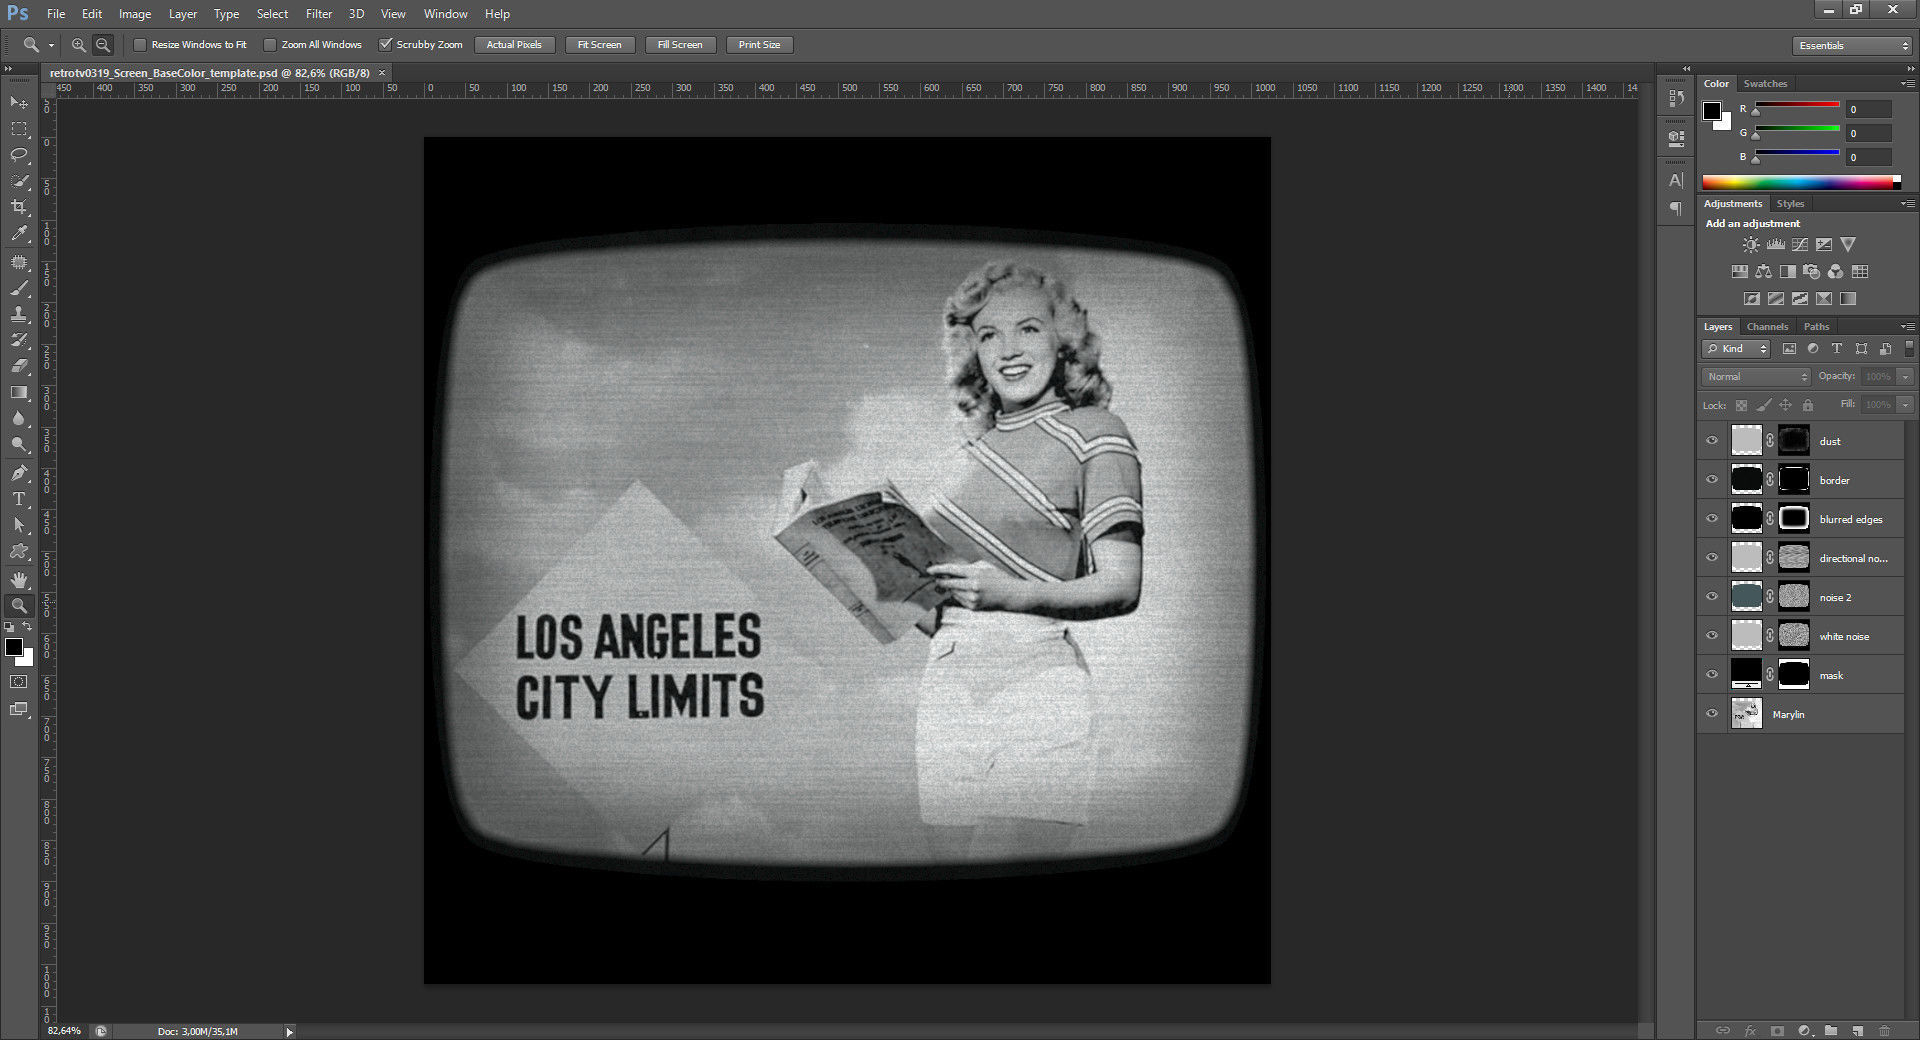Viewport: 1920px width, 1040px height.
Task: Open the Essentials workspace dropdown
Action: click(1852, 46)
